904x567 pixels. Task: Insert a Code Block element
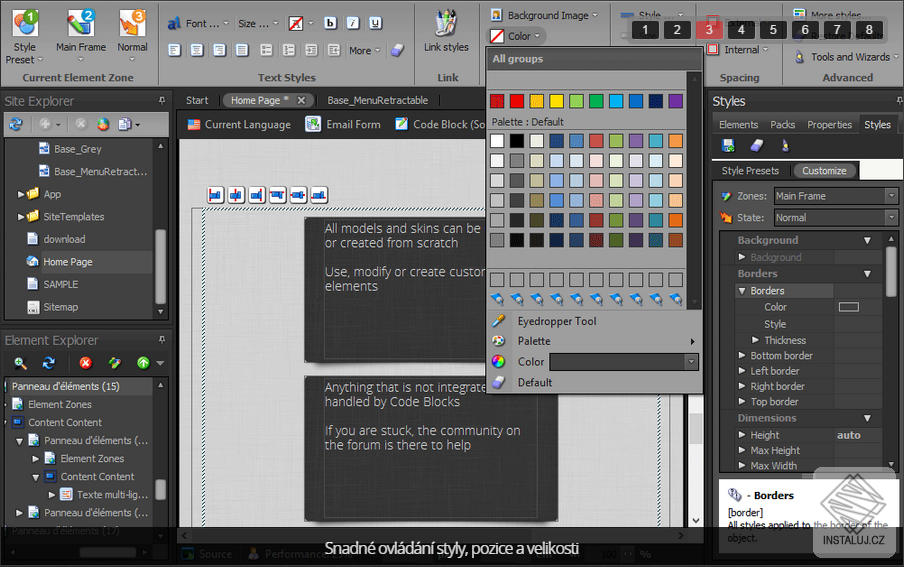[x=440, y=124]
